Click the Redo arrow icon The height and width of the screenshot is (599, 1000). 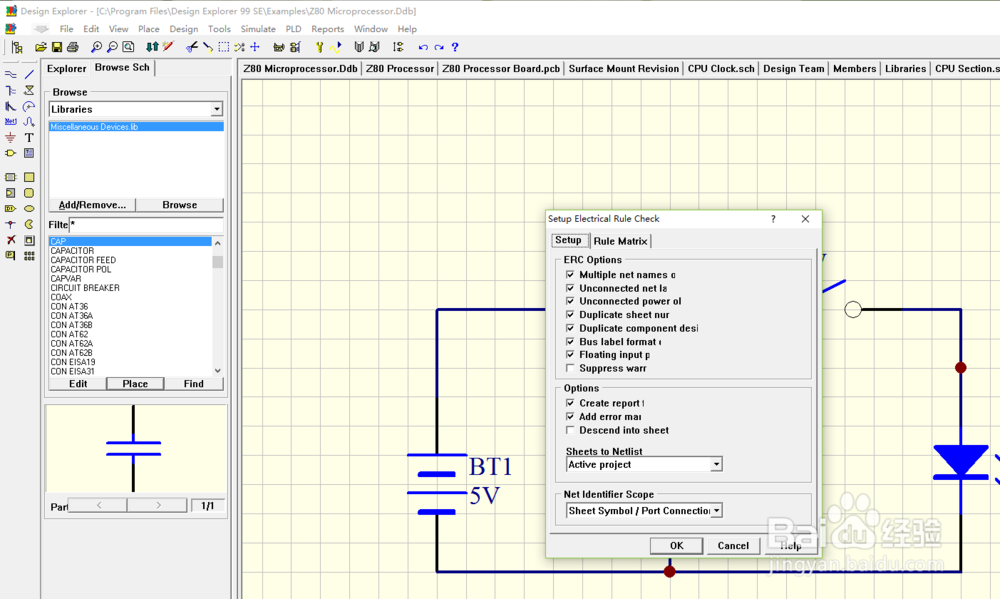[439, 47]
